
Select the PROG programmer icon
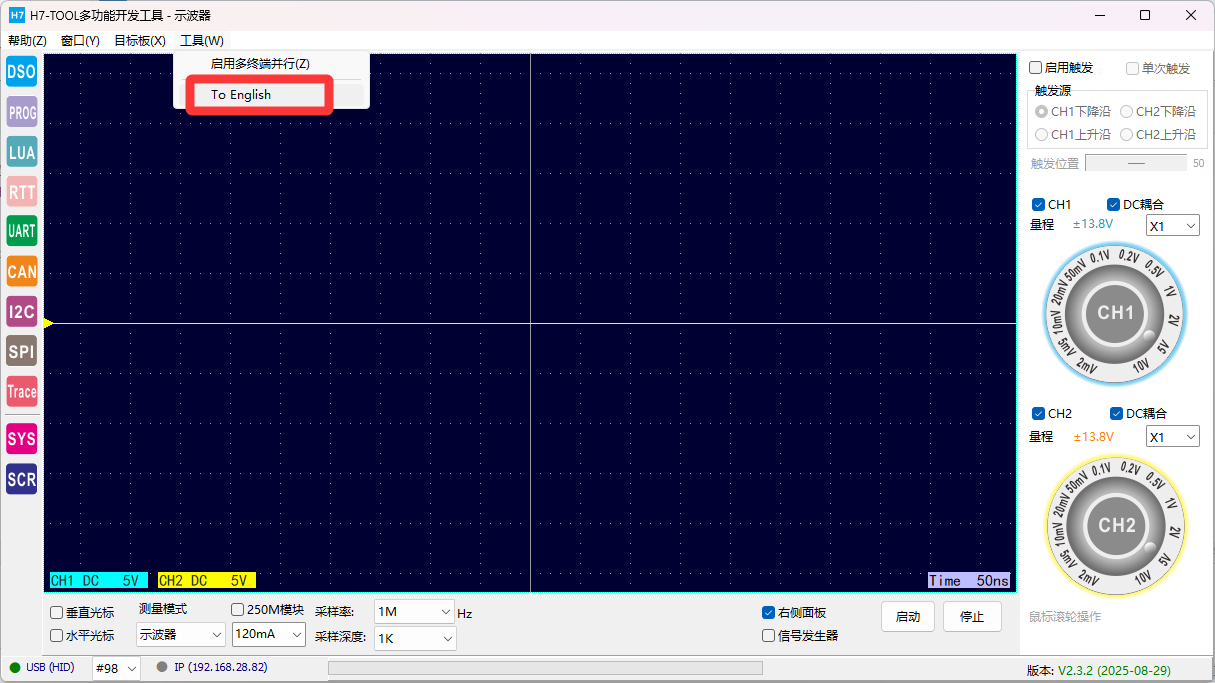[x=21, y=112]
